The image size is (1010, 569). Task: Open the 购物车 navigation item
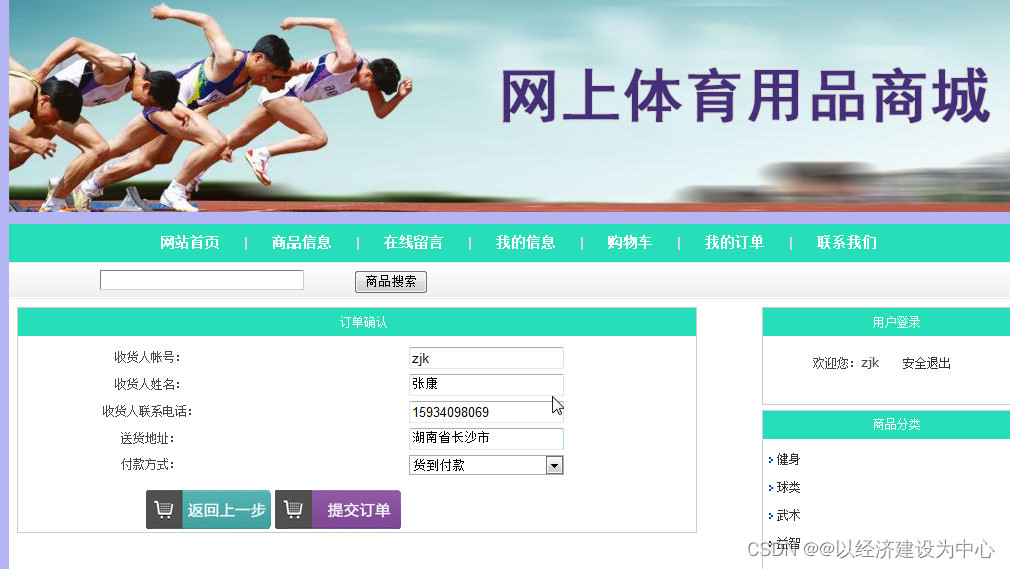pos(630,242)
